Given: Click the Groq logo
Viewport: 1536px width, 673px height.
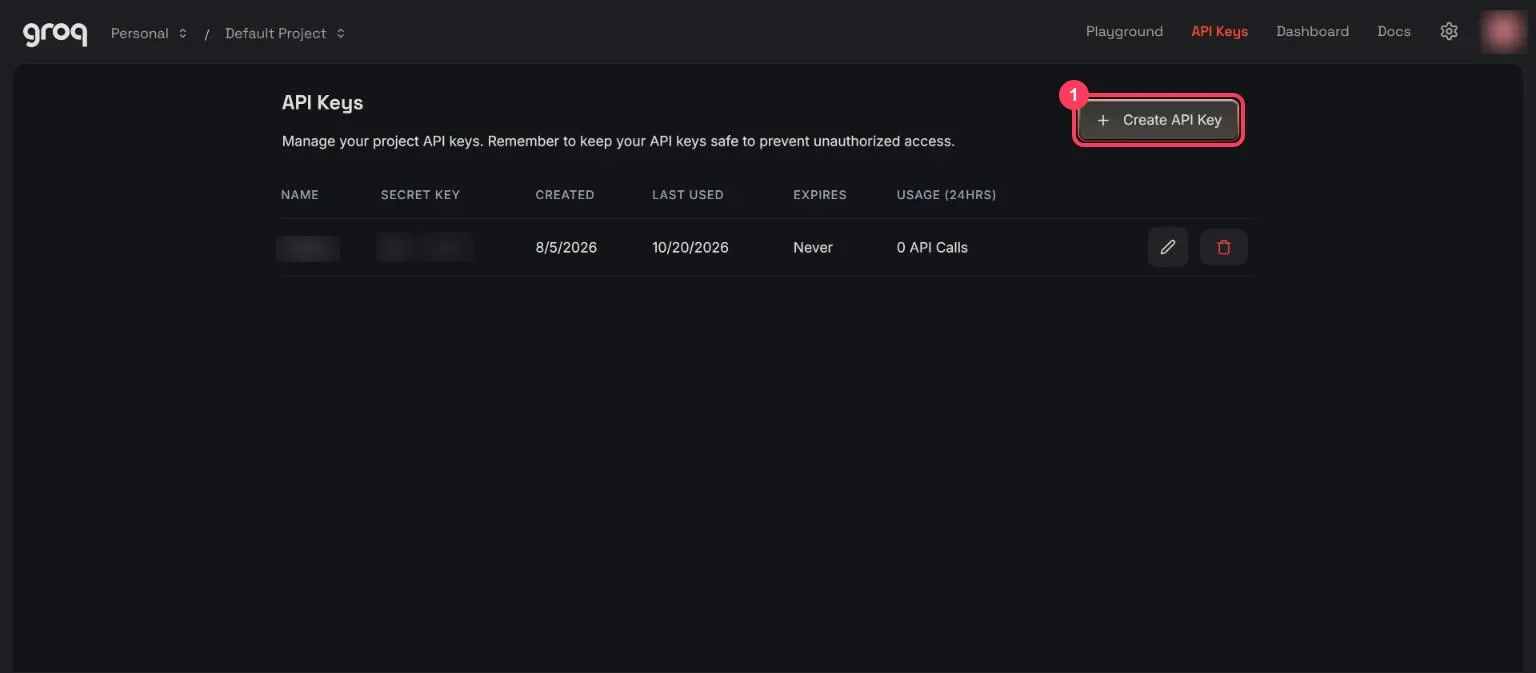Looking at the screenshot, I should tap(55, 33).
